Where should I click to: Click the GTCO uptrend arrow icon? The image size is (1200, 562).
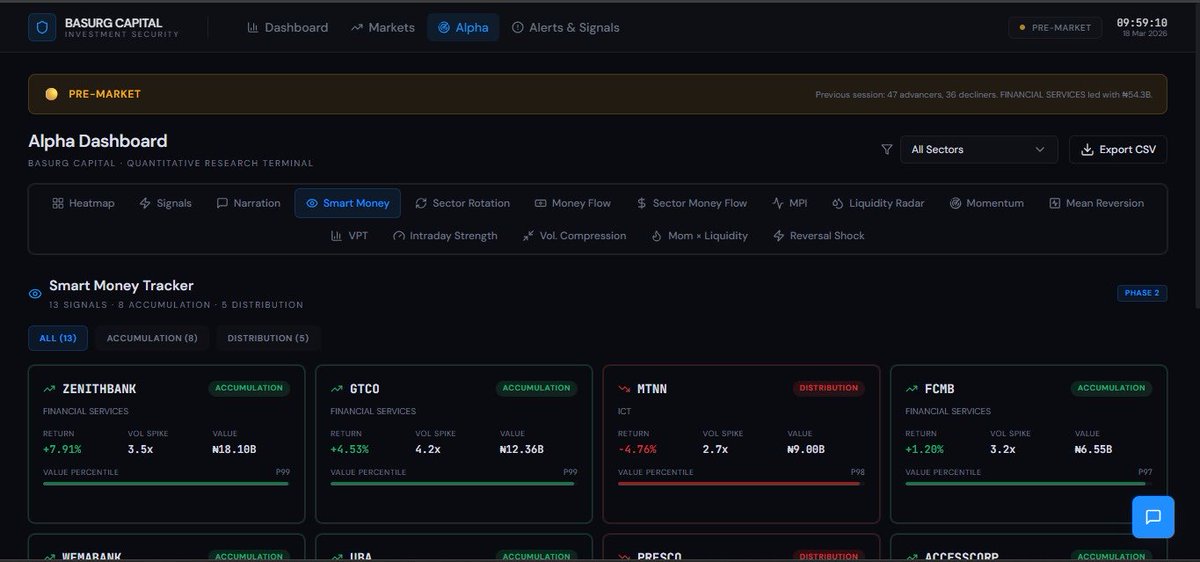(x=337, y=388)
